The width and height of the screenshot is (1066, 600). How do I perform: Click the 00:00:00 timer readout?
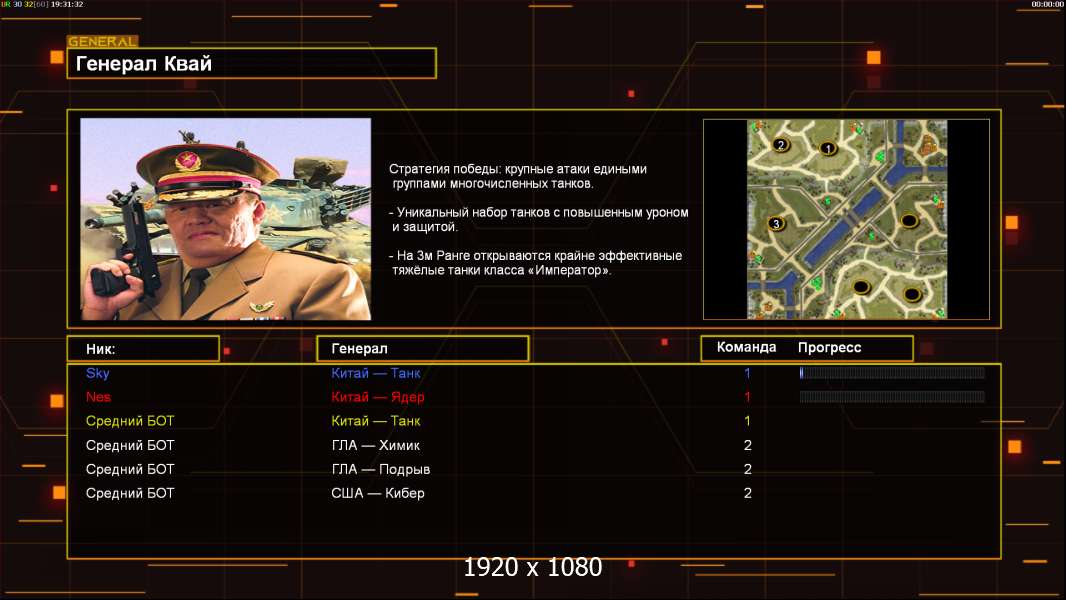tap(1048, 4)
